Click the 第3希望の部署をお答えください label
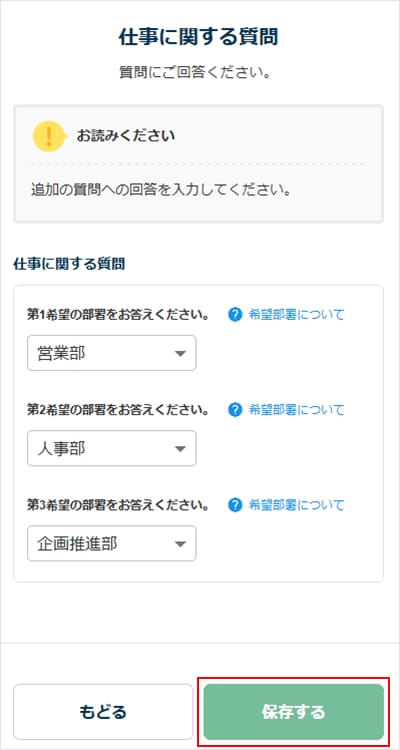Image resolution: width=400 pixels, height=750 pixels. [x=118, y=506]
